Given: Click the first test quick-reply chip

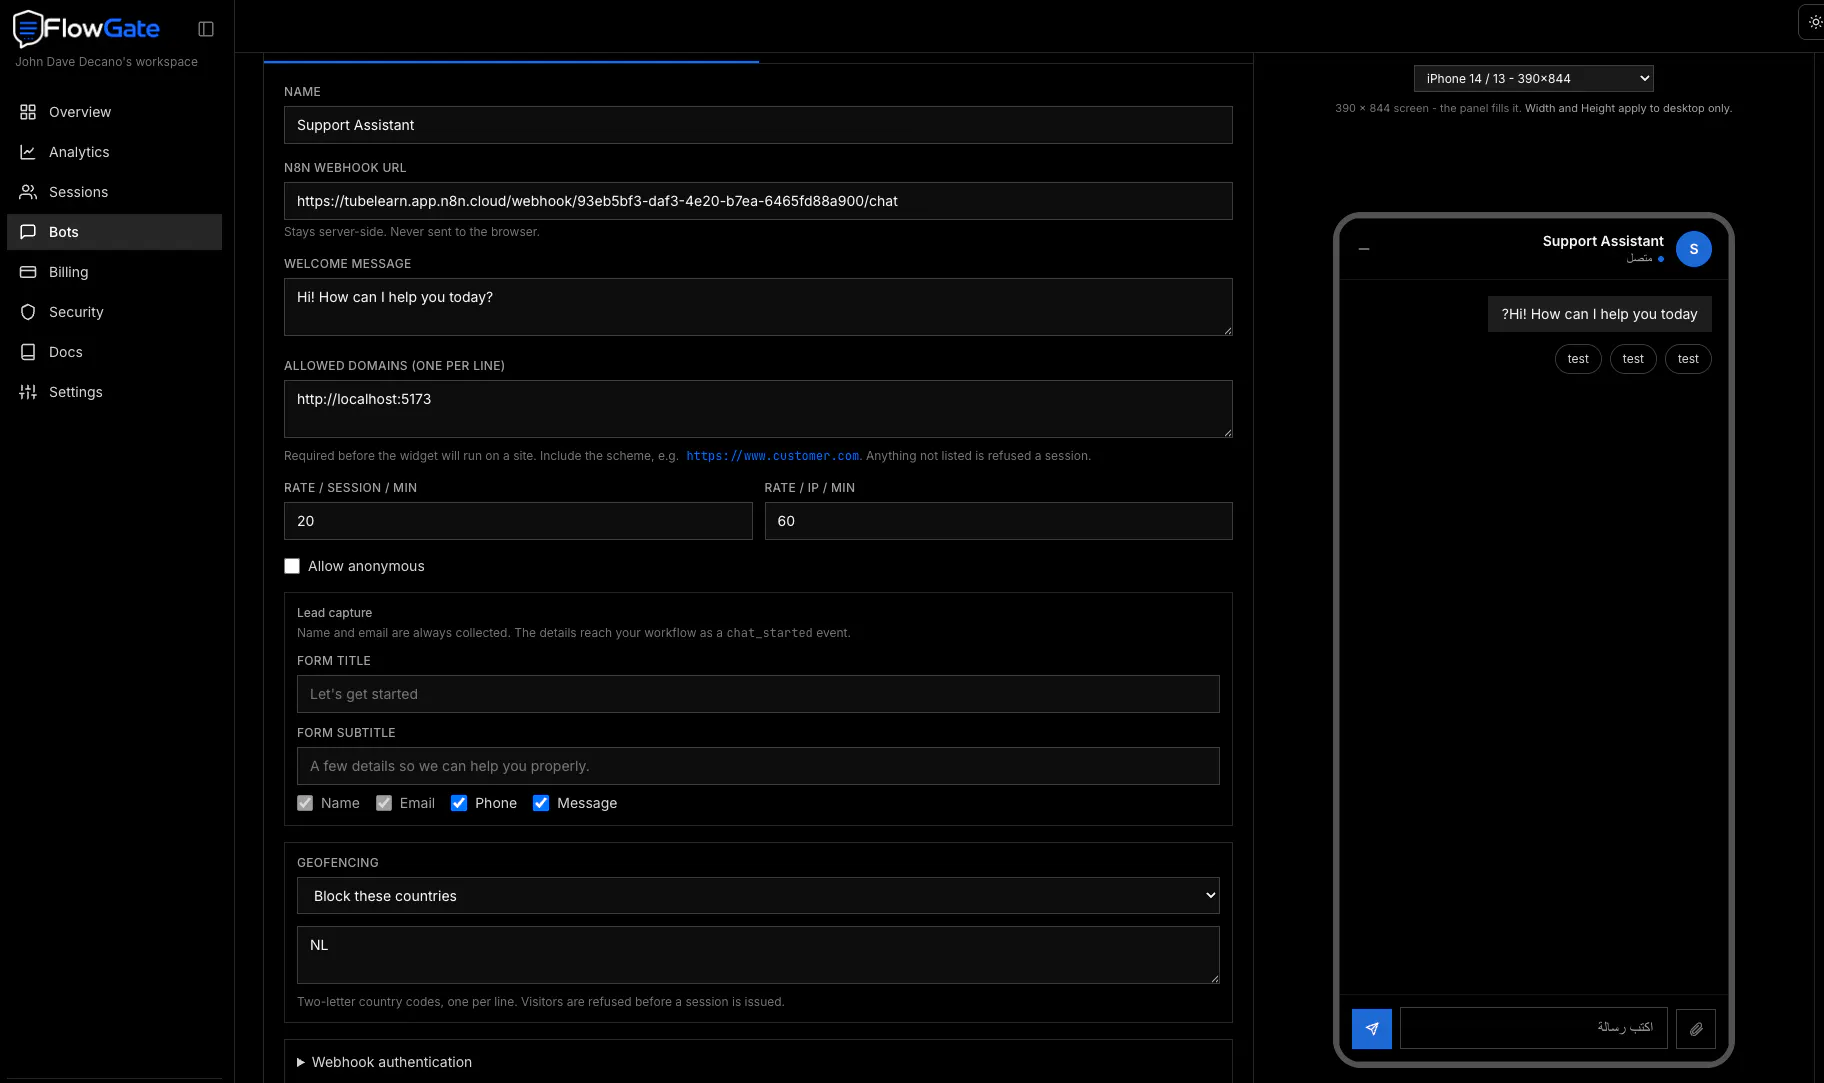Looking at the screenshot, I should (x=1578, y=359).
